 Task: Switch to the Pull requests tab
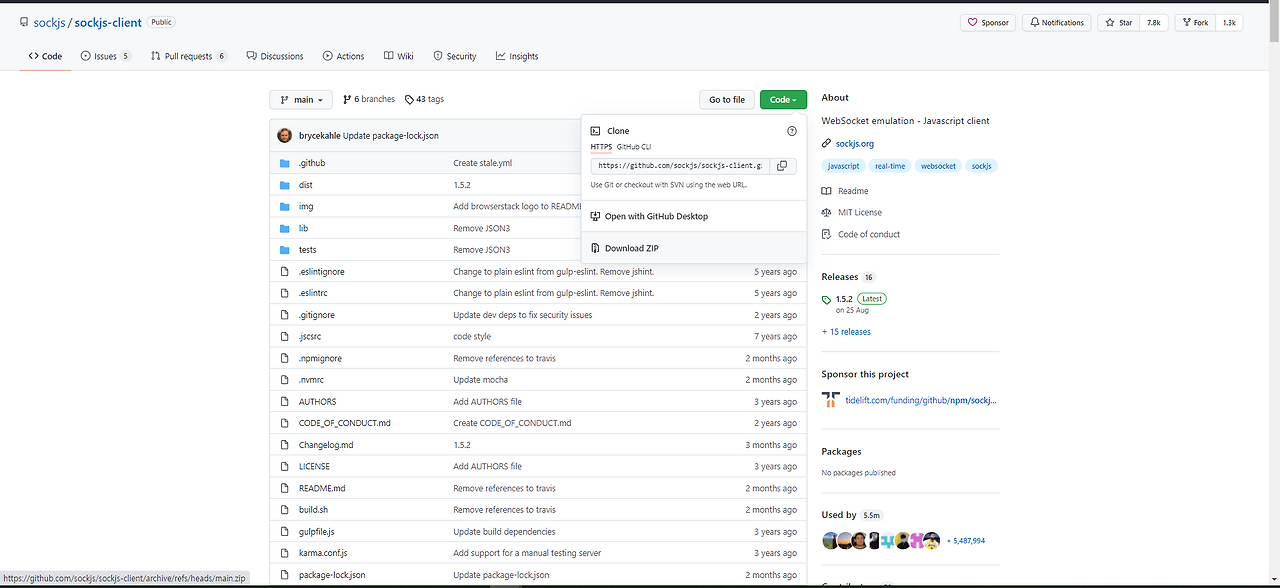(x=188, y=56)
